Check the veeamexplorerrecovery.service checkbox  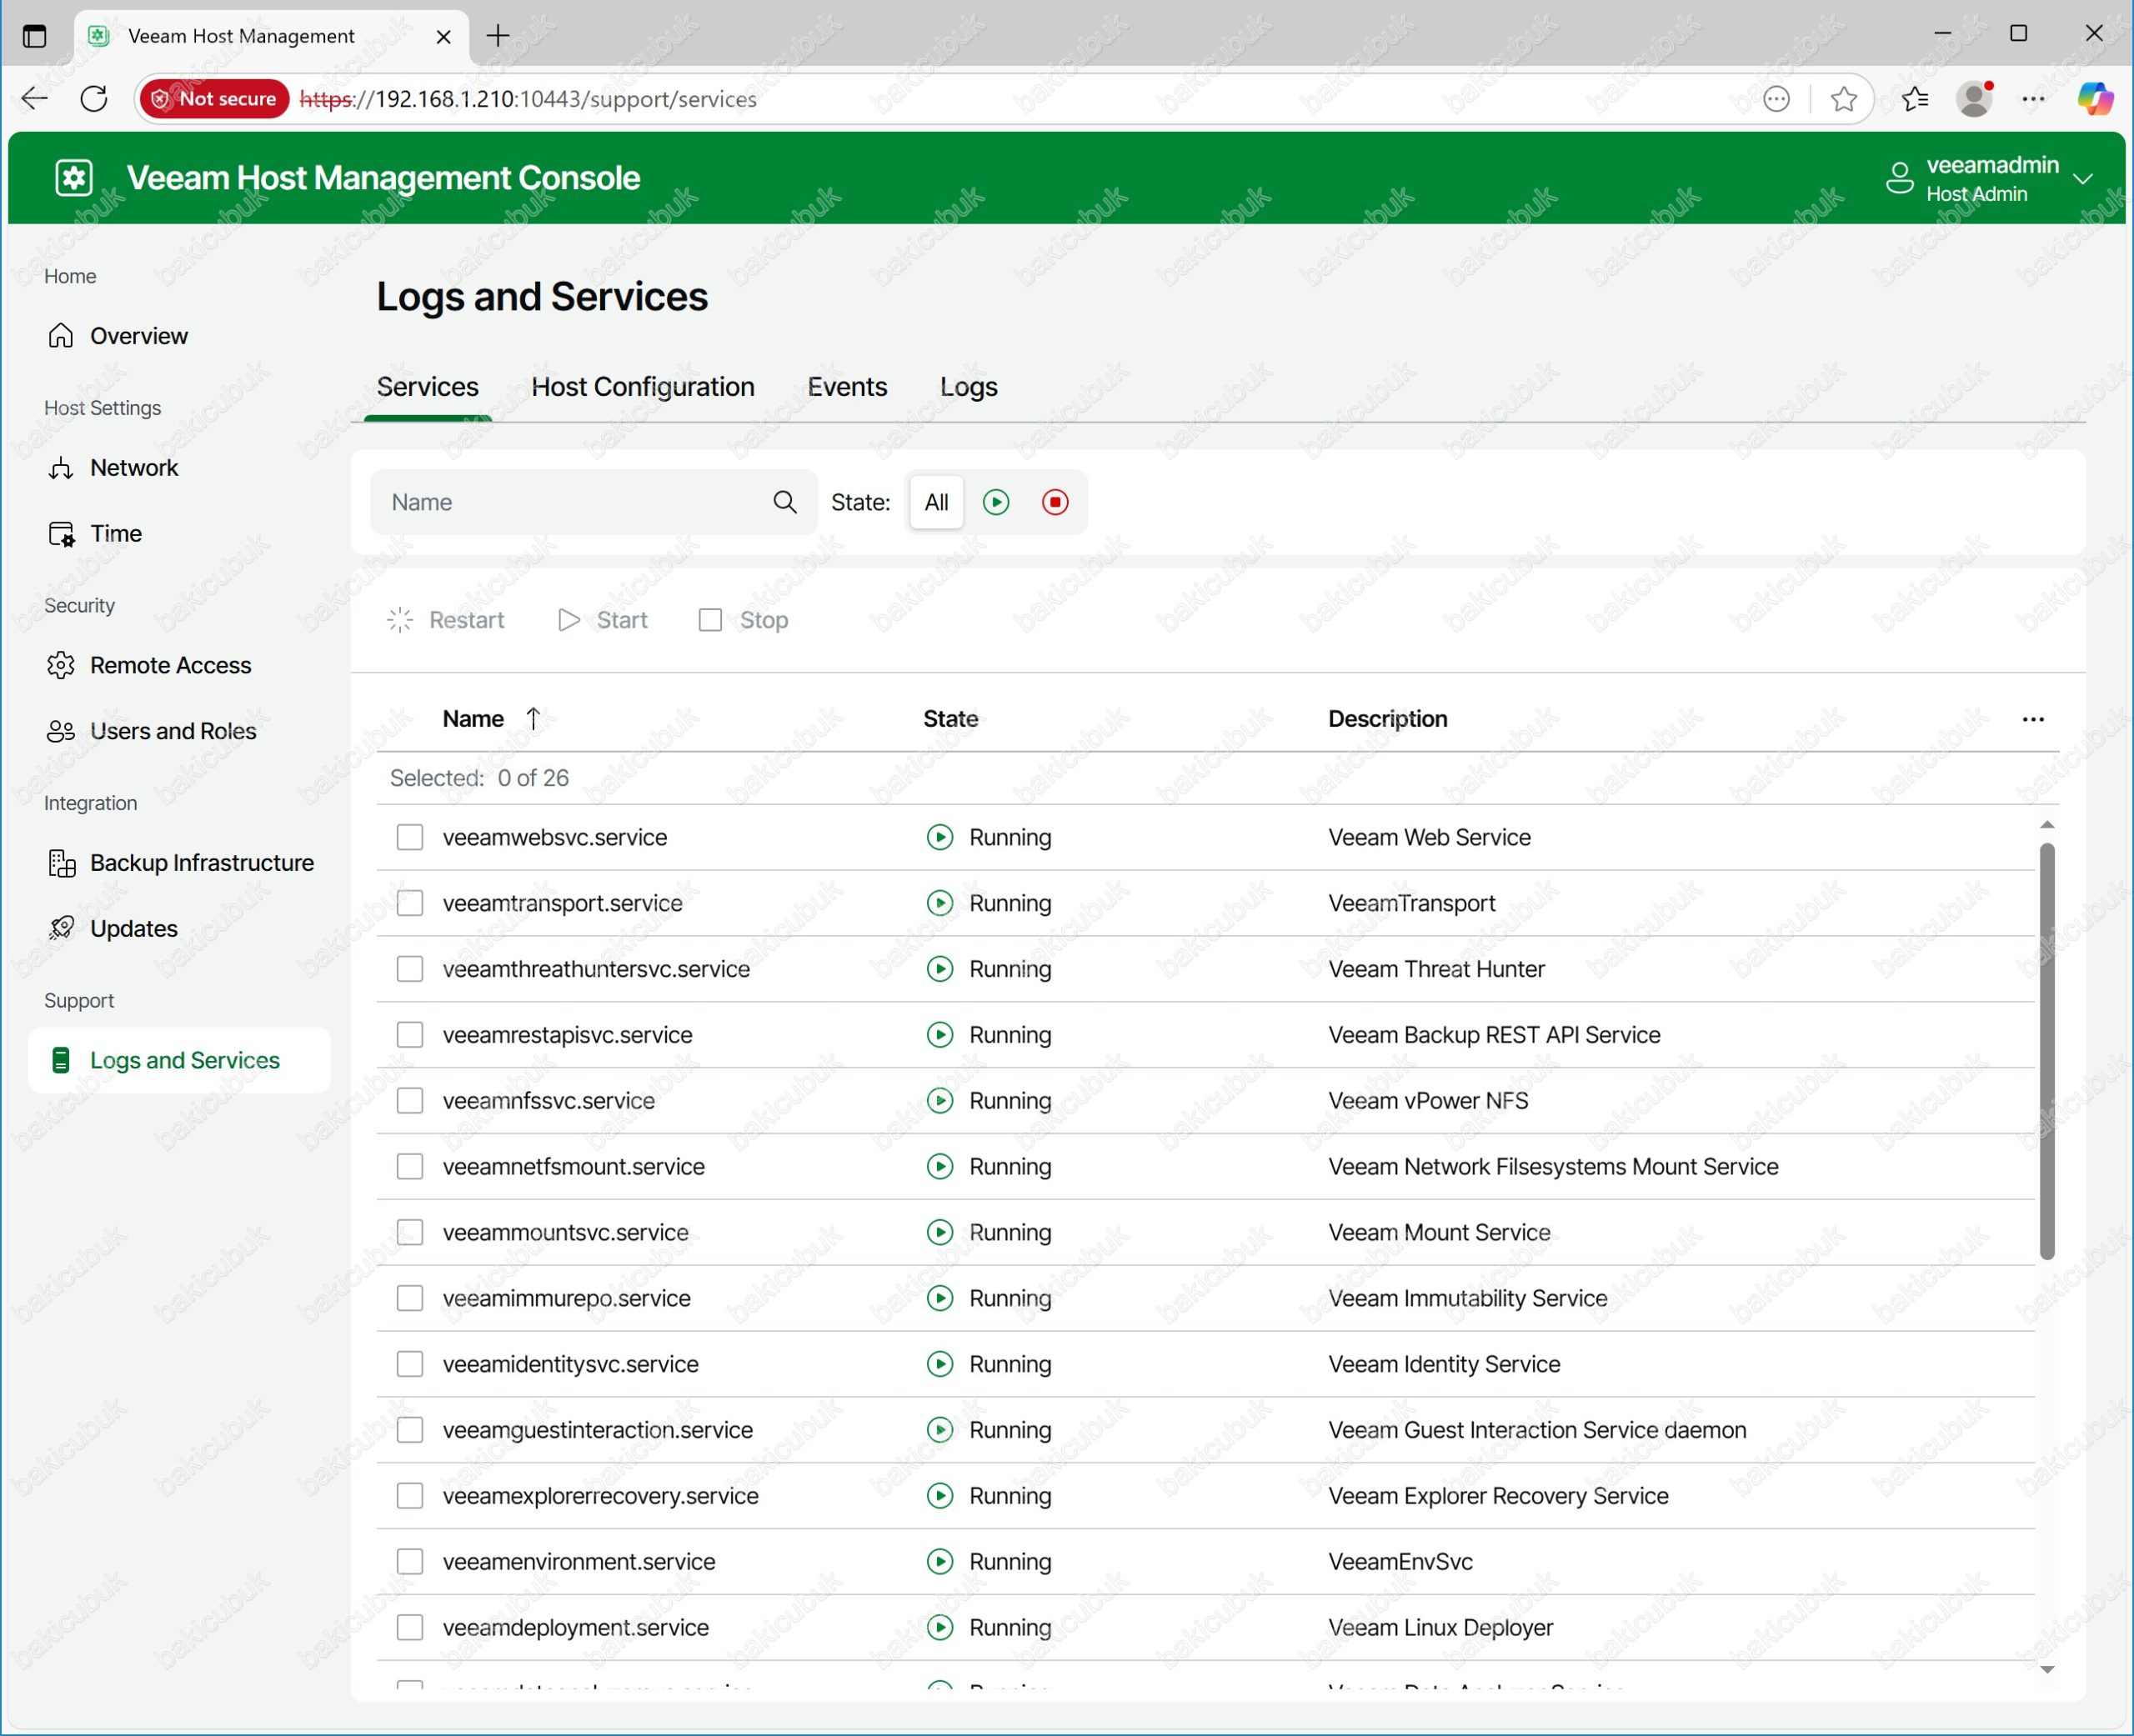click(410, 1496)
